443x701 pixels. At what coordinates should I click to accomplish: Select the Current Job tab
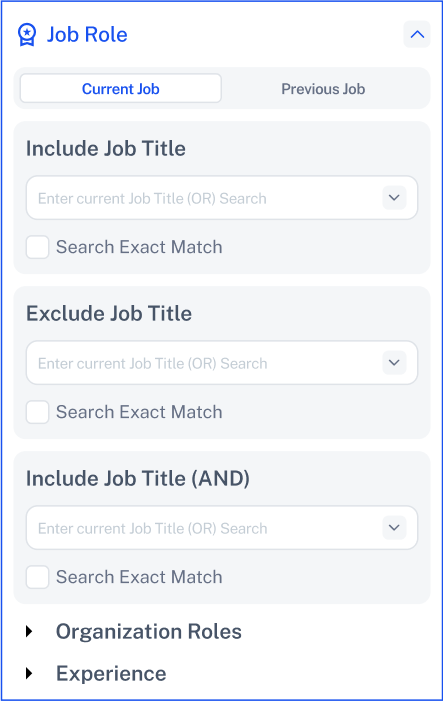tap(121, 89)
